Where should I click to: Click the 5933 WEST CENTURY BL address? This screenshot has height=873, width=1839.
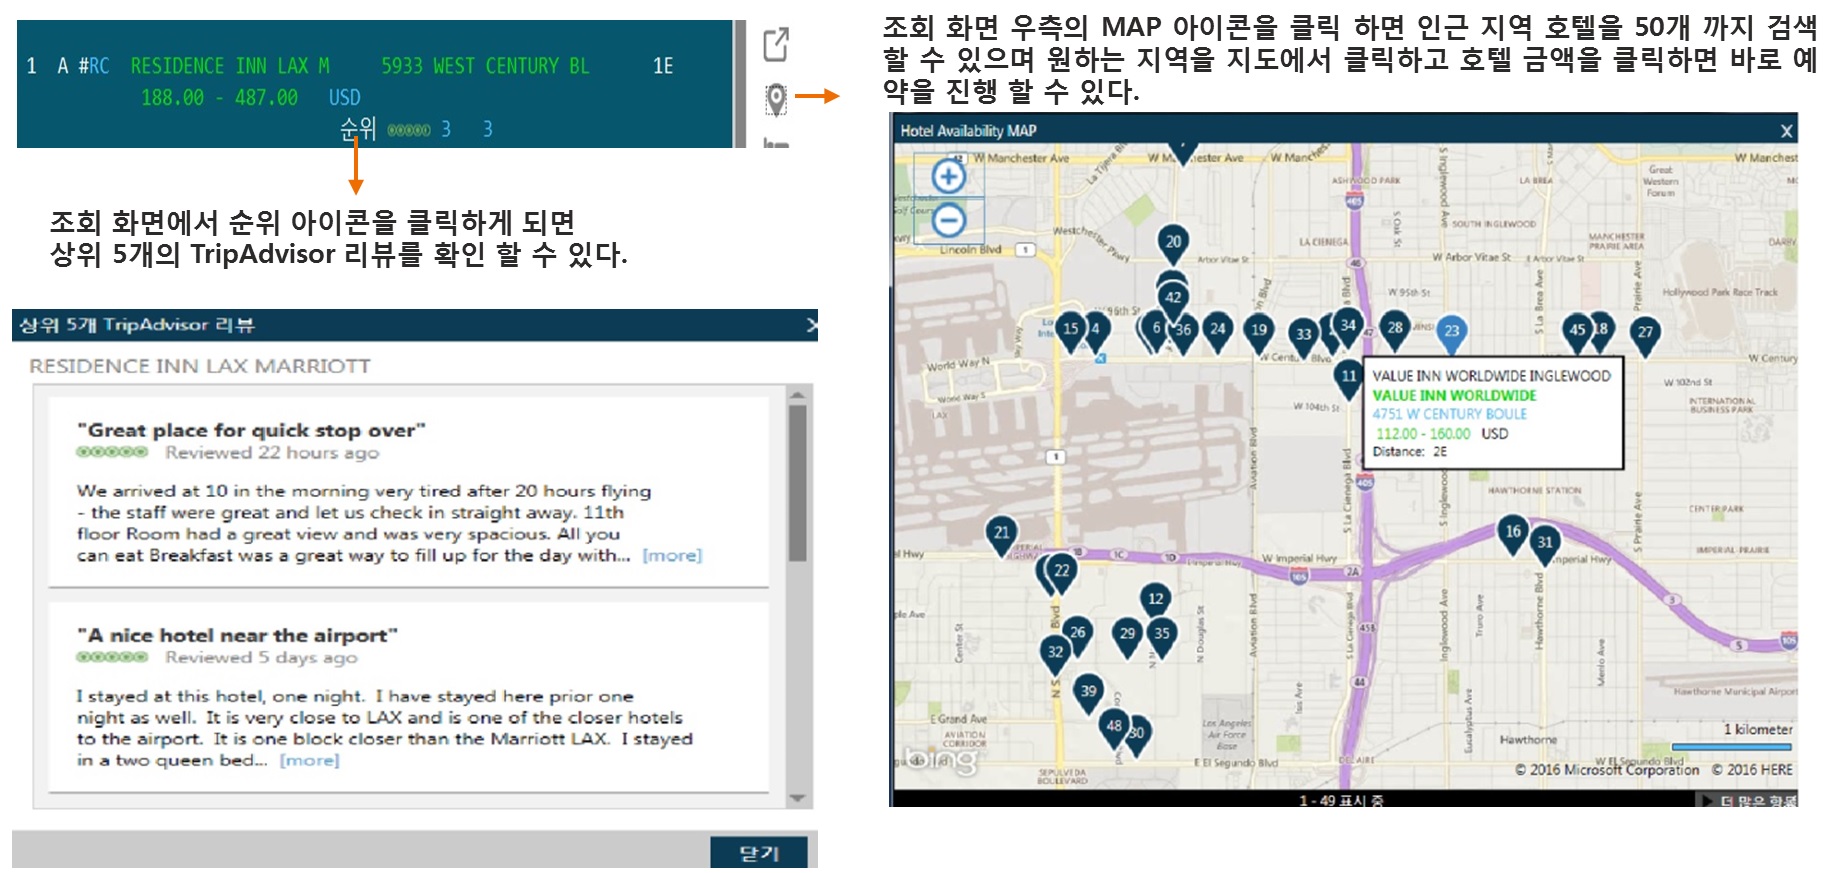tap(485, 67)
